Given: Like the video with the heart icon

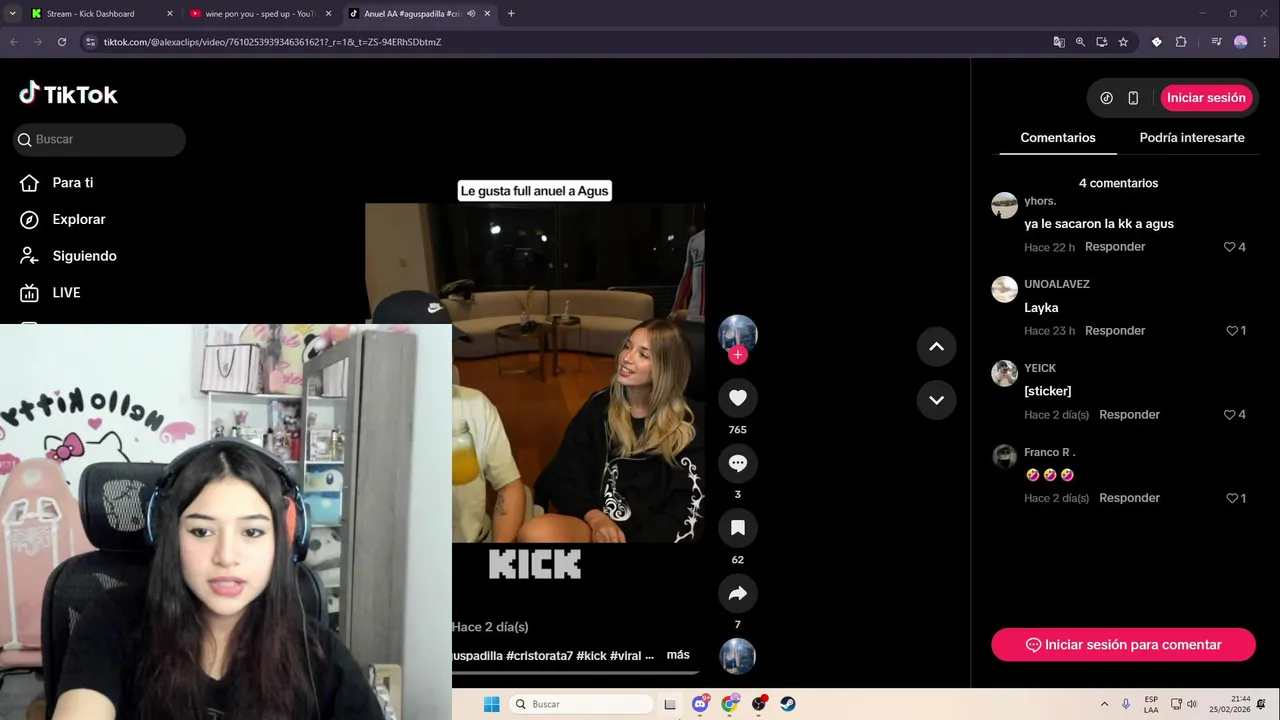Looking at the screenshot, I should 738,398.
